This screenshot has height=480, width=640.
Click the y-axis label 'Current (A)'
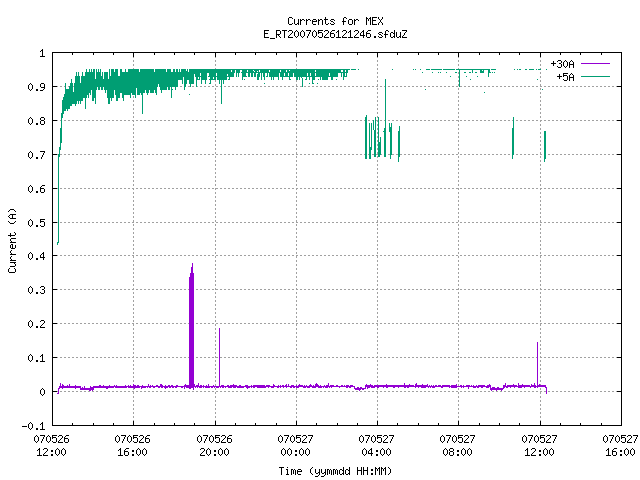pyautogui.click(x=12, y=240)
